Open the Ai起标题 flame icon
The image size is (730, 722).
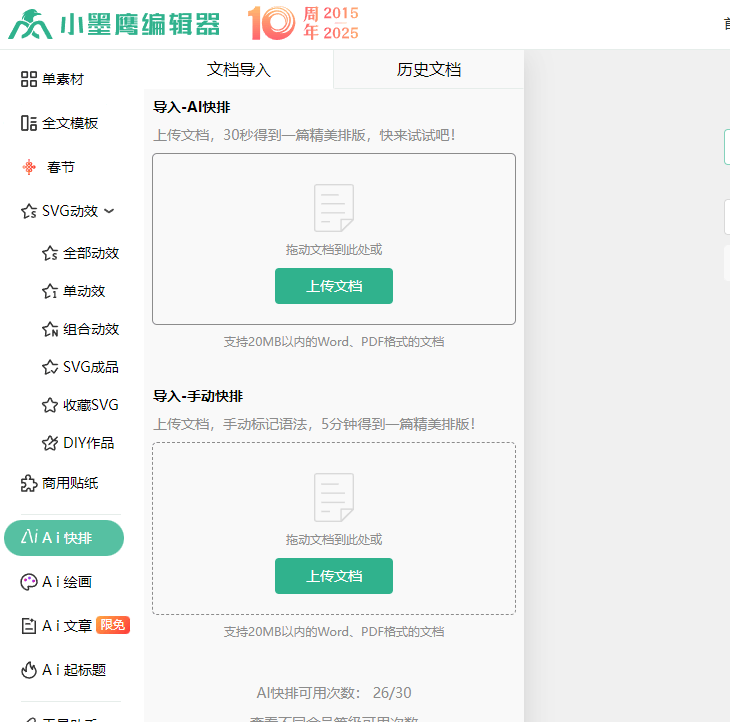[x=29, y=670]
